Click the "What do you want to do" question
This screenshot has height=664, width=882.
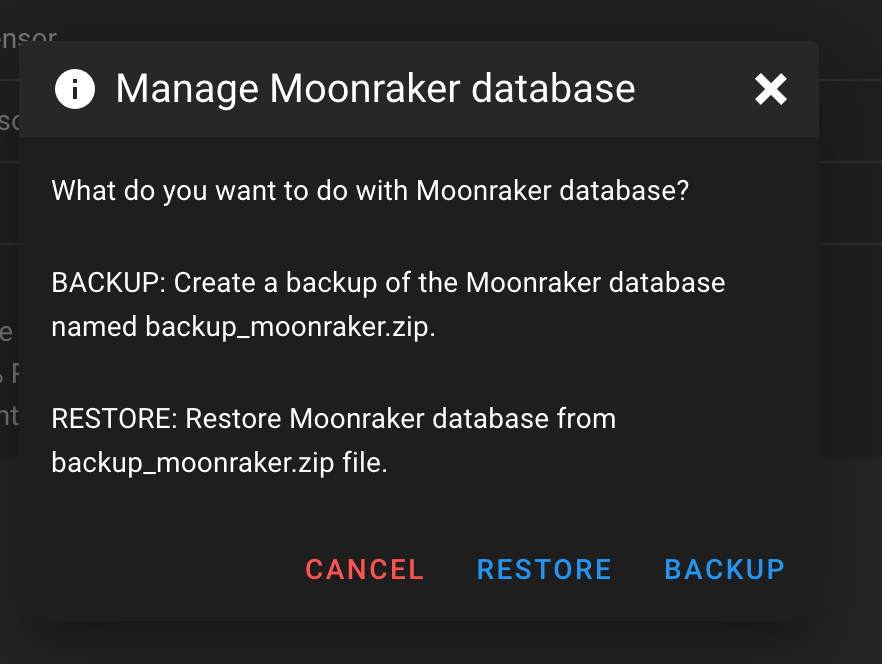[370, 190]
